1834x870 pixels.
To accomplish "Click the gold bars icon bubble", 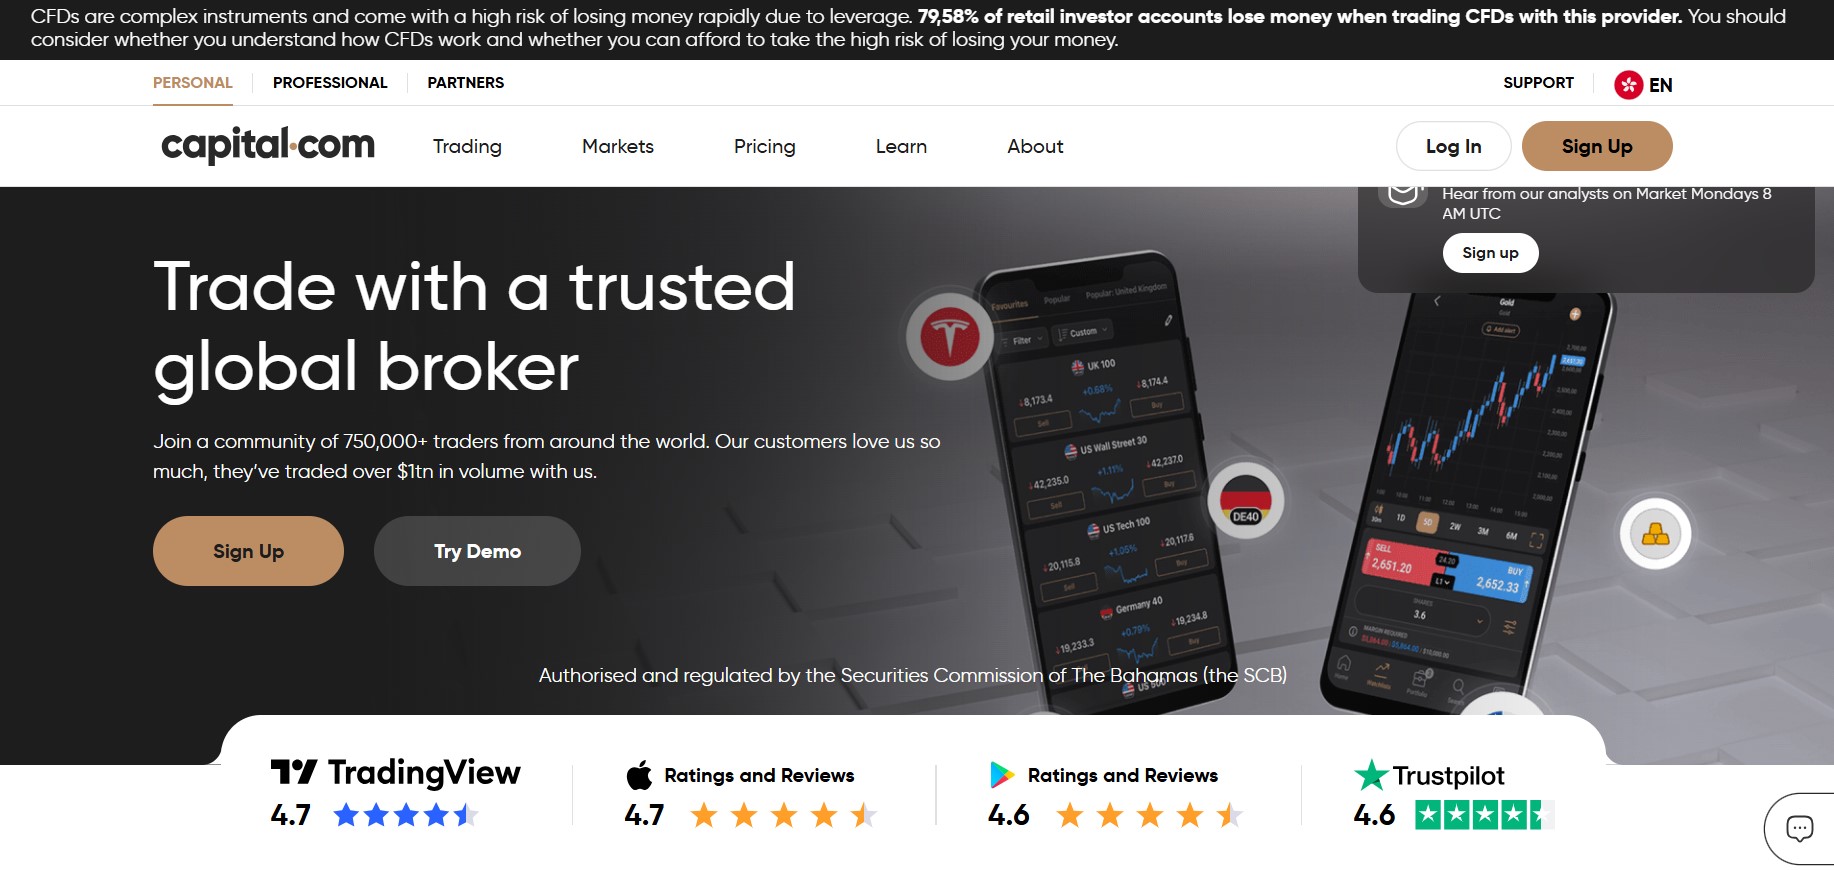I will [1656, 534].
